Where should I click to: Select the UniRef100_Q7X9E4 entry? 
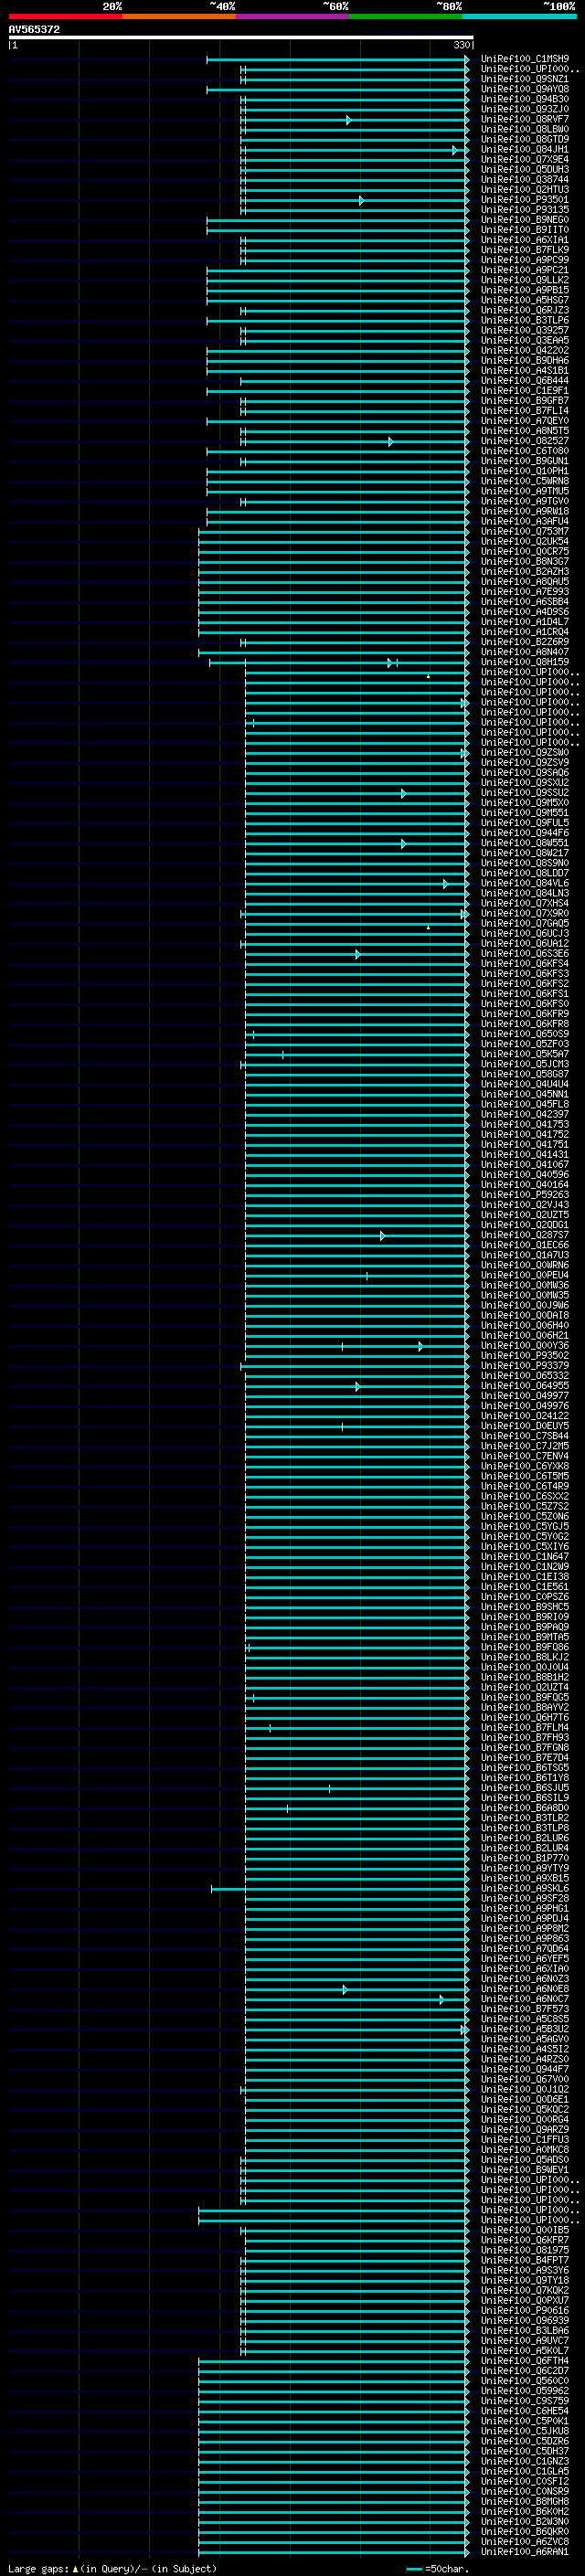click(525, 160)
